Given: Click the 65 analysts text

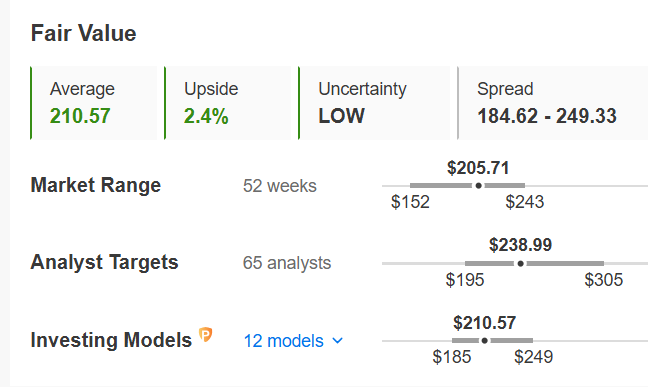Looking at the screenshot, I should (x=287, y=263).
